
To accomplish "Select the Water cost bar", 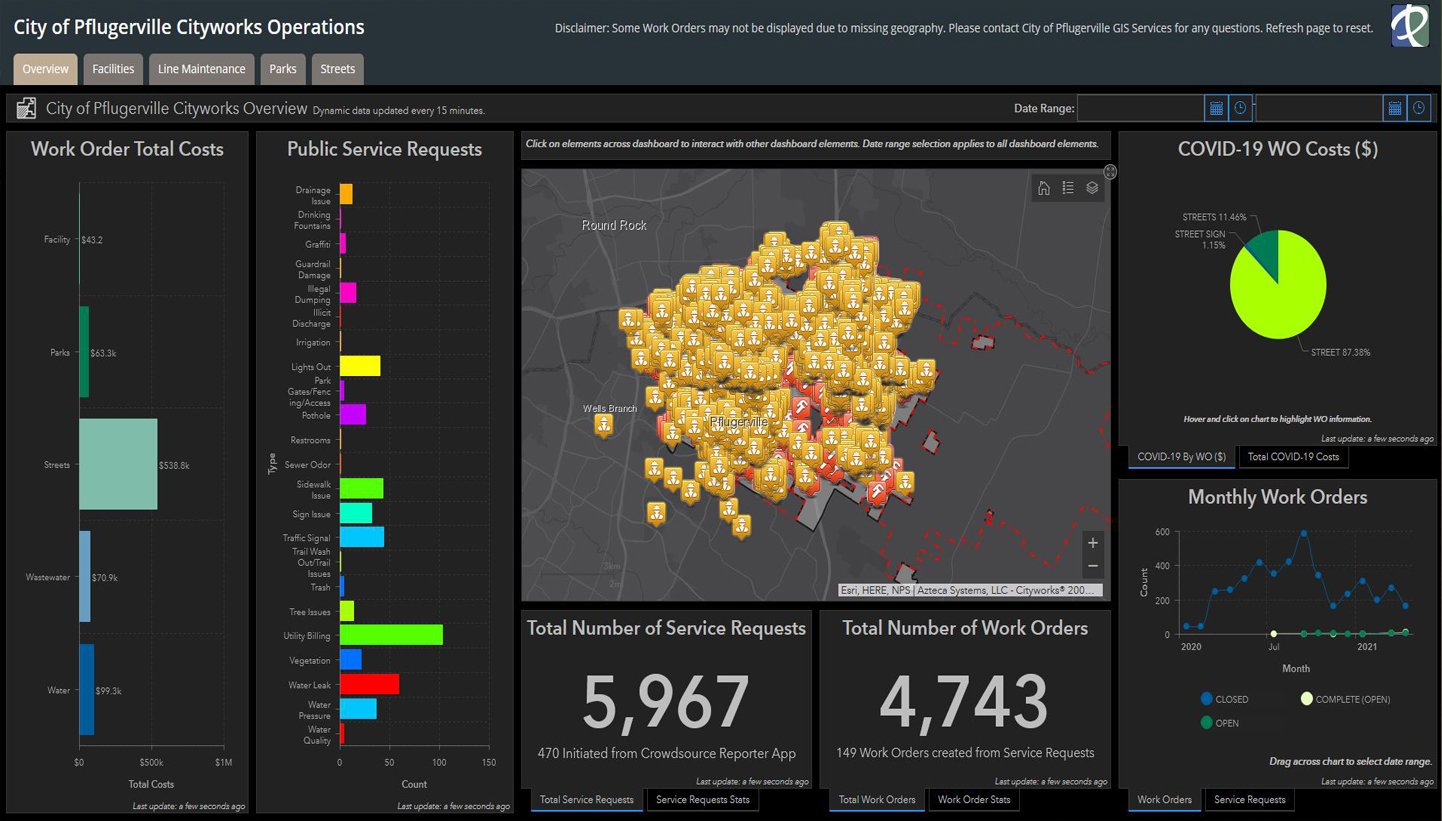I will (87, 690).
